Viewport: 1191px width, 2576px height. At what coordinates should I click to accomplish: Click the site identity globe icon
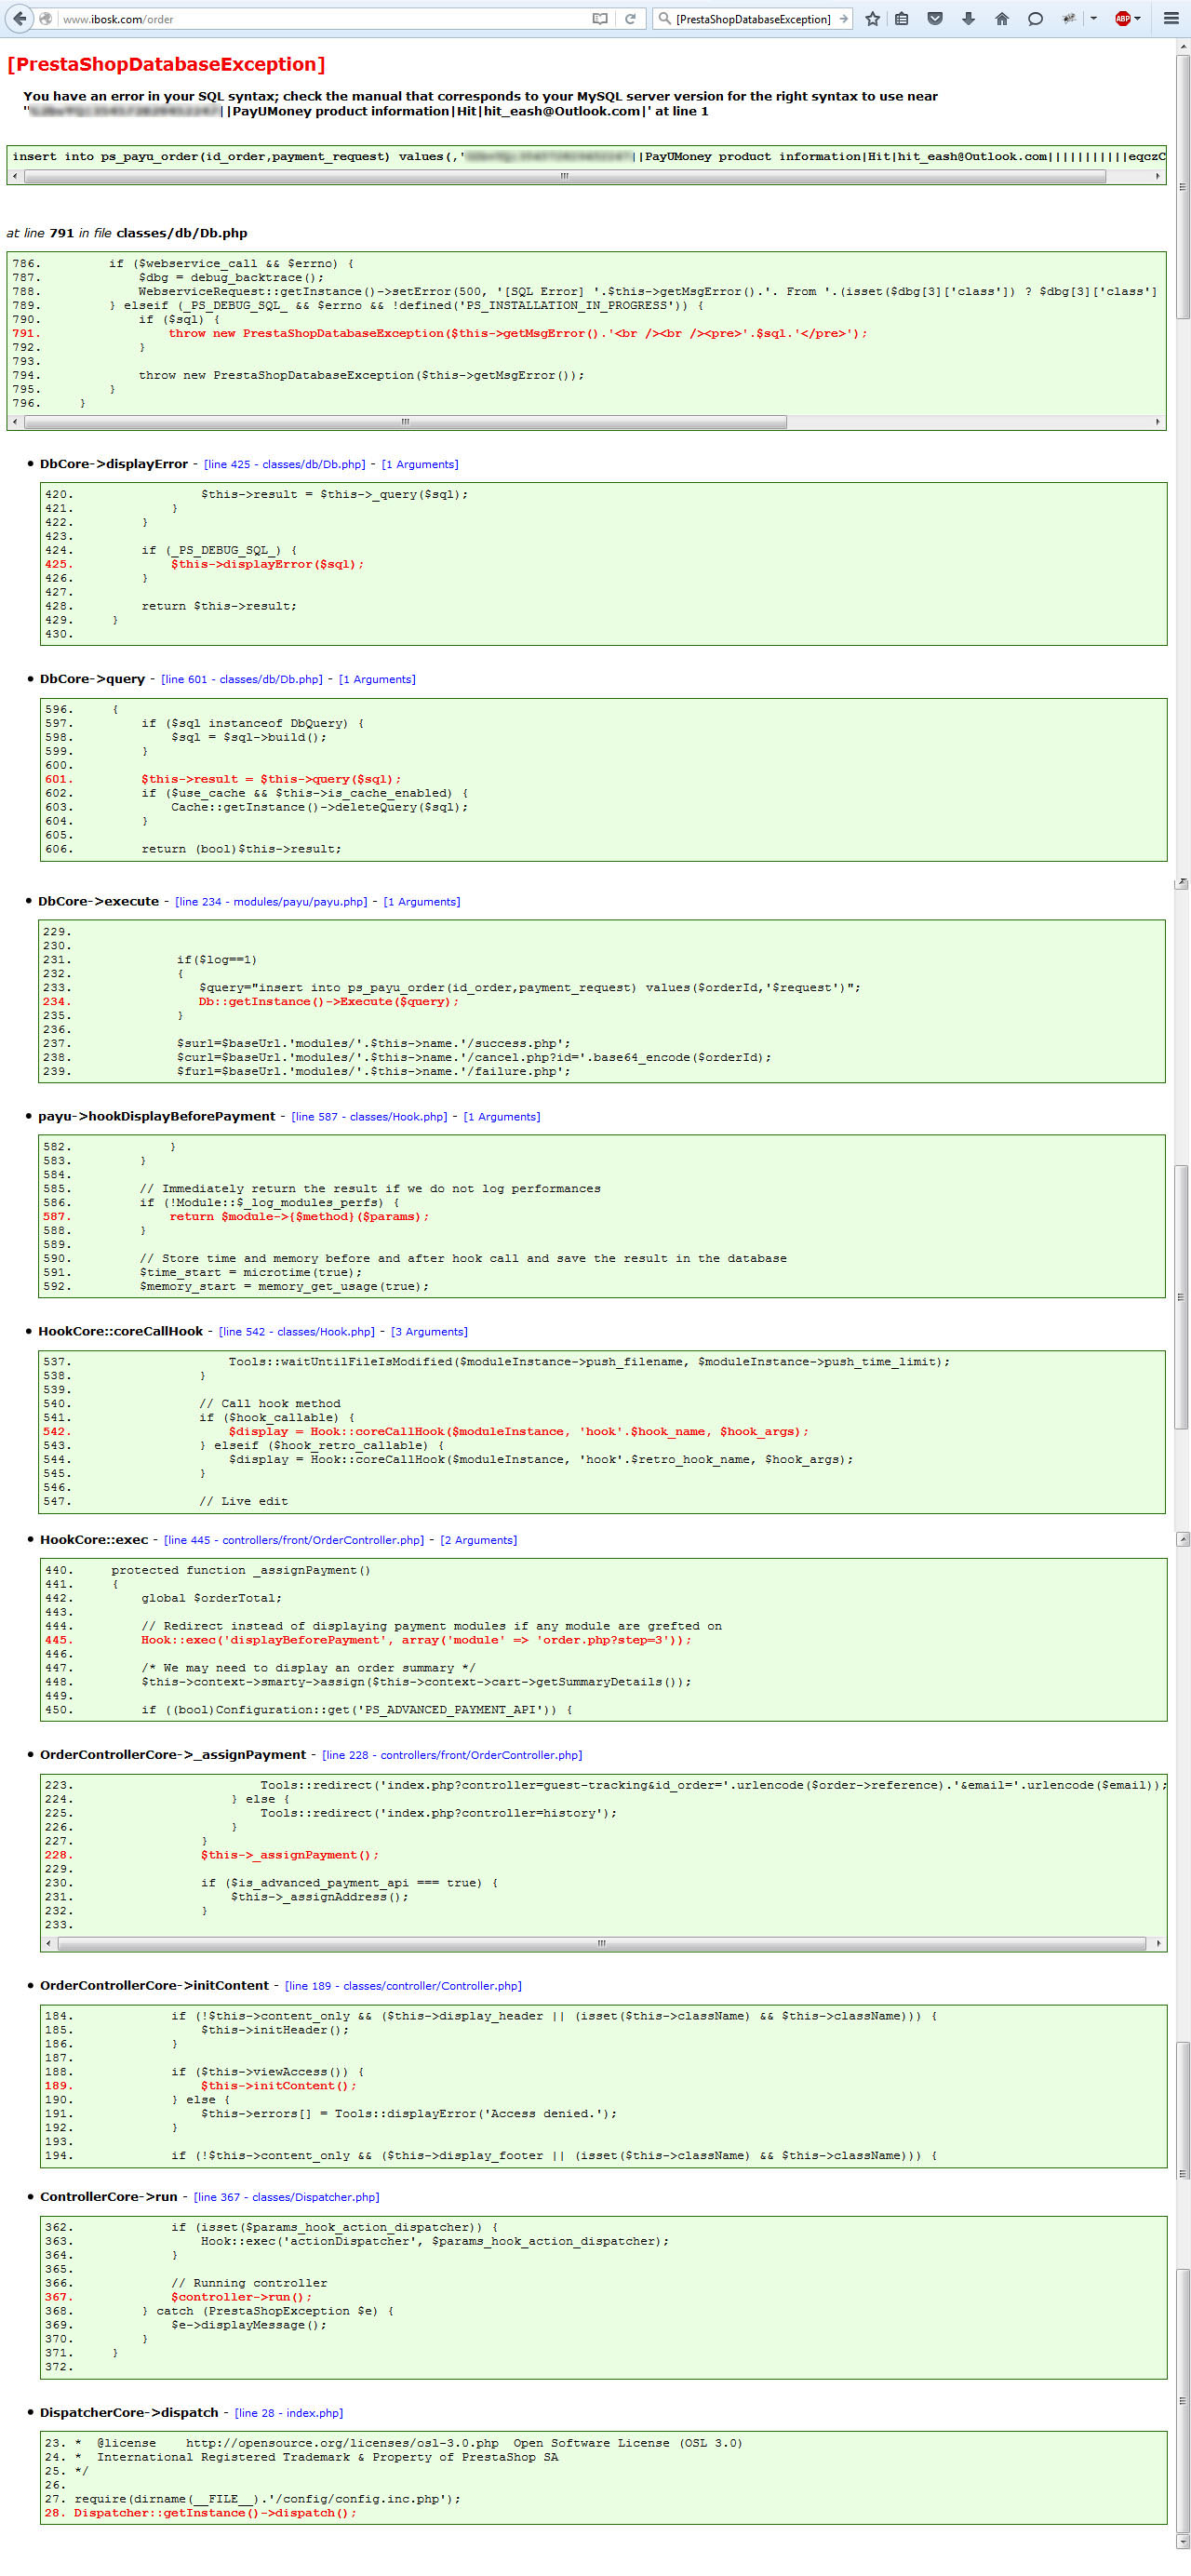click(x=46, y=19)
